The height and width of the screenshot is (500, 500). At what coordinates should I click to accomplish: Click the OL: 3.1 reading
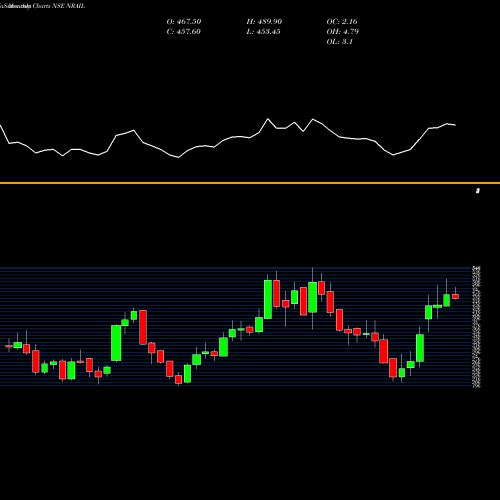point(340,42)
